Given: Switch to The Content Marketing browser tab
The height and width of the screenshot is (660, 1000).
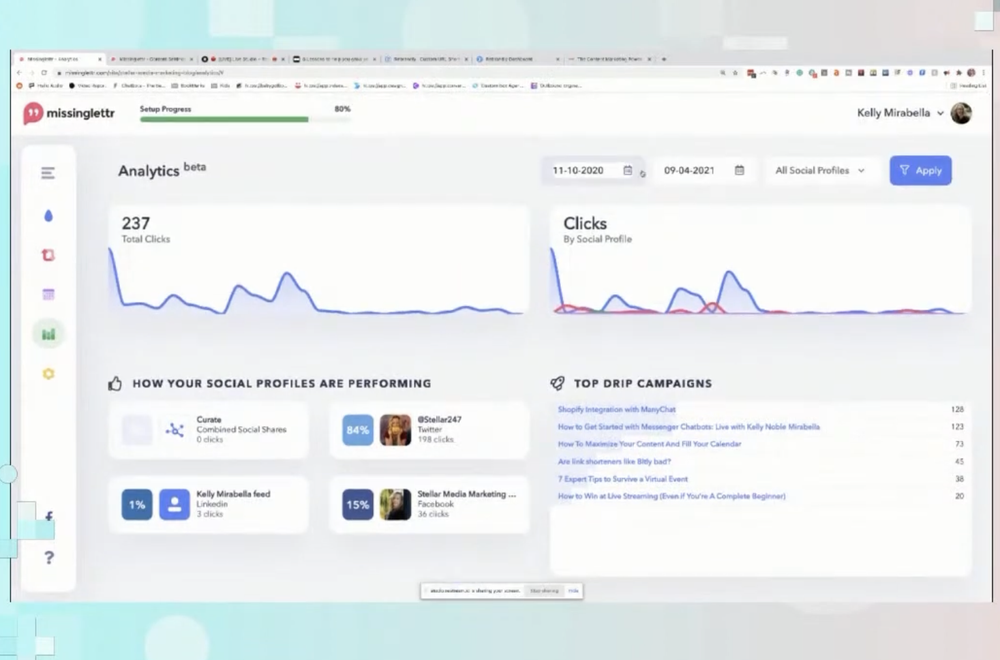Looking at the screenshot, I should [x=610, y=59].
